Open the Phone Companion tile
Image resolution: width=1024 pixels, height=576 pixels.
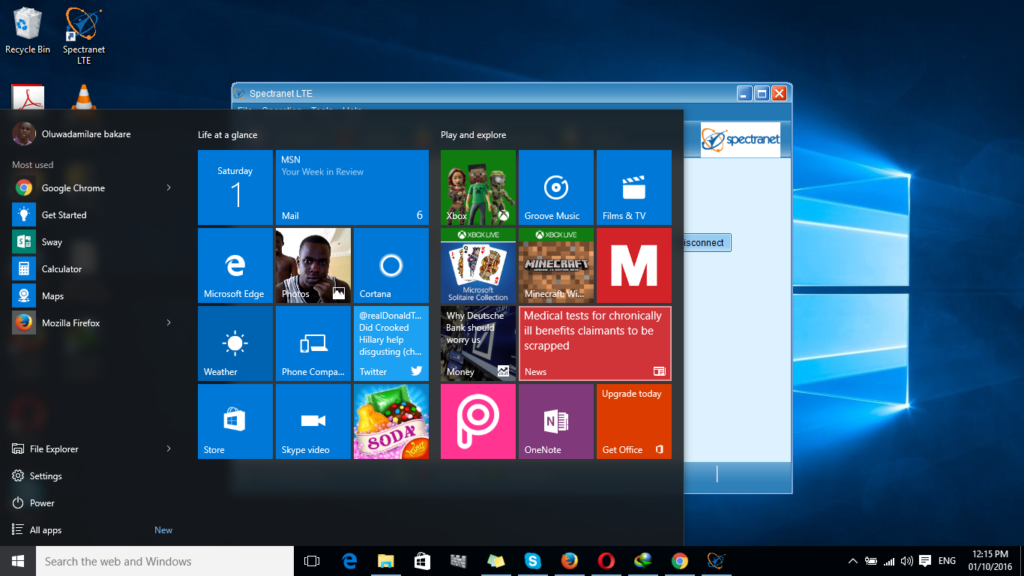(x=313, y=344)
